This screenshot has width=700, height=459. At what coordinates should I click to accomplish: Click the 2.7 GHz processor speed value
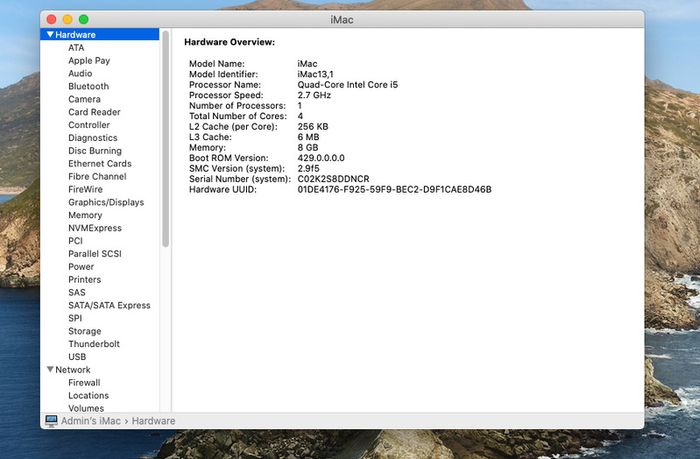coord(314,95)
